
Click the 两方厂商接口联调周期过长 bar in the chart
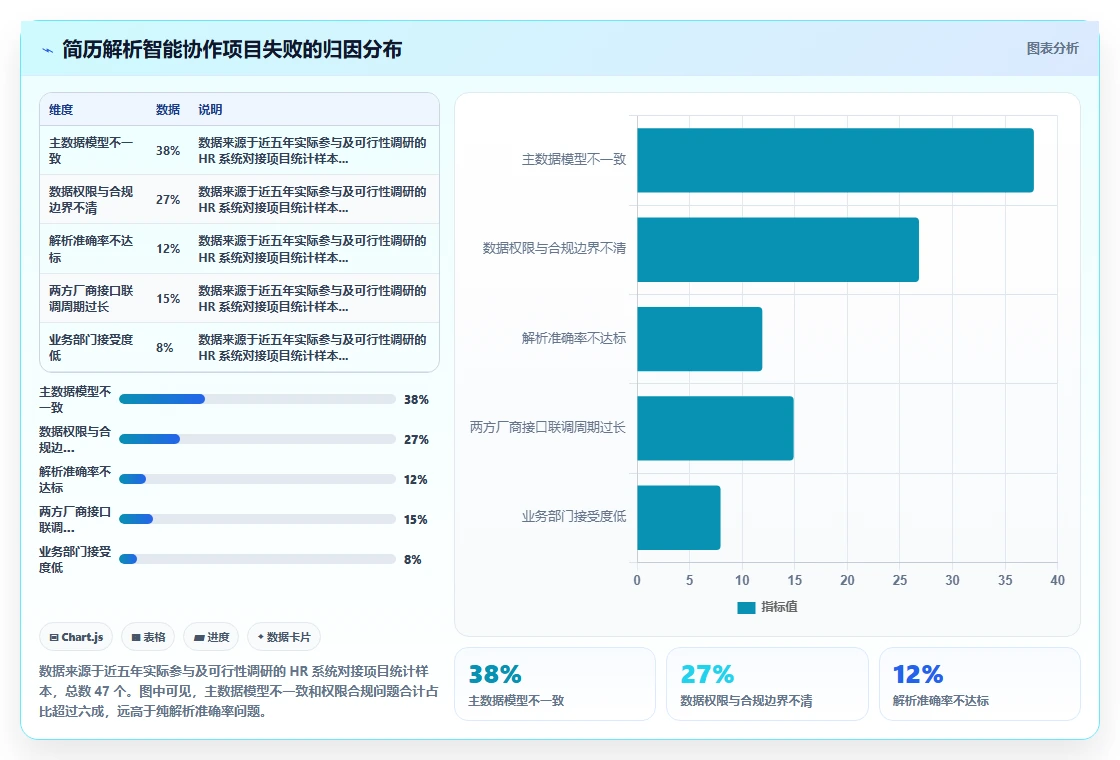tap(715, 428)
